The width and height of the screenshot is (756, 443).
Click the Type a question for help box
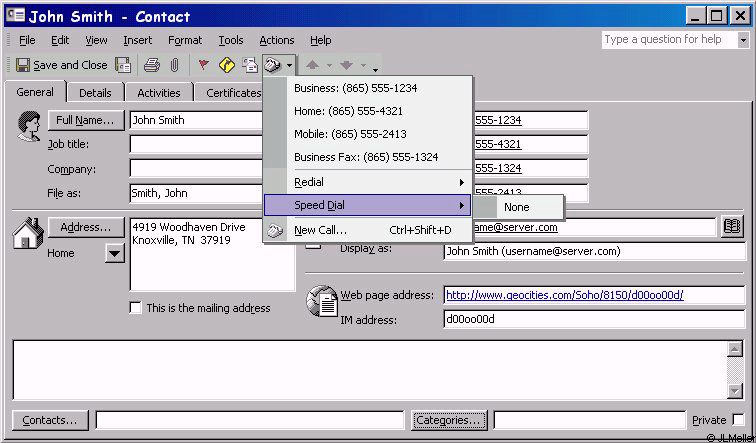tap(669, 40)
